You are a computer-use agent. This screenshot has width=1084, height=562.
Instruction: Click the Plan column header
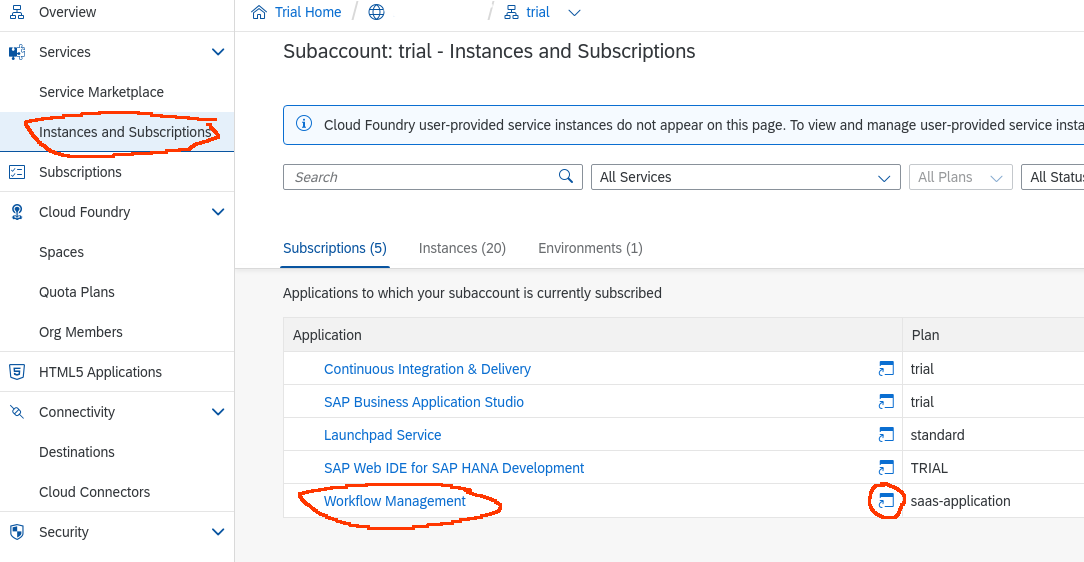[993, 335]
